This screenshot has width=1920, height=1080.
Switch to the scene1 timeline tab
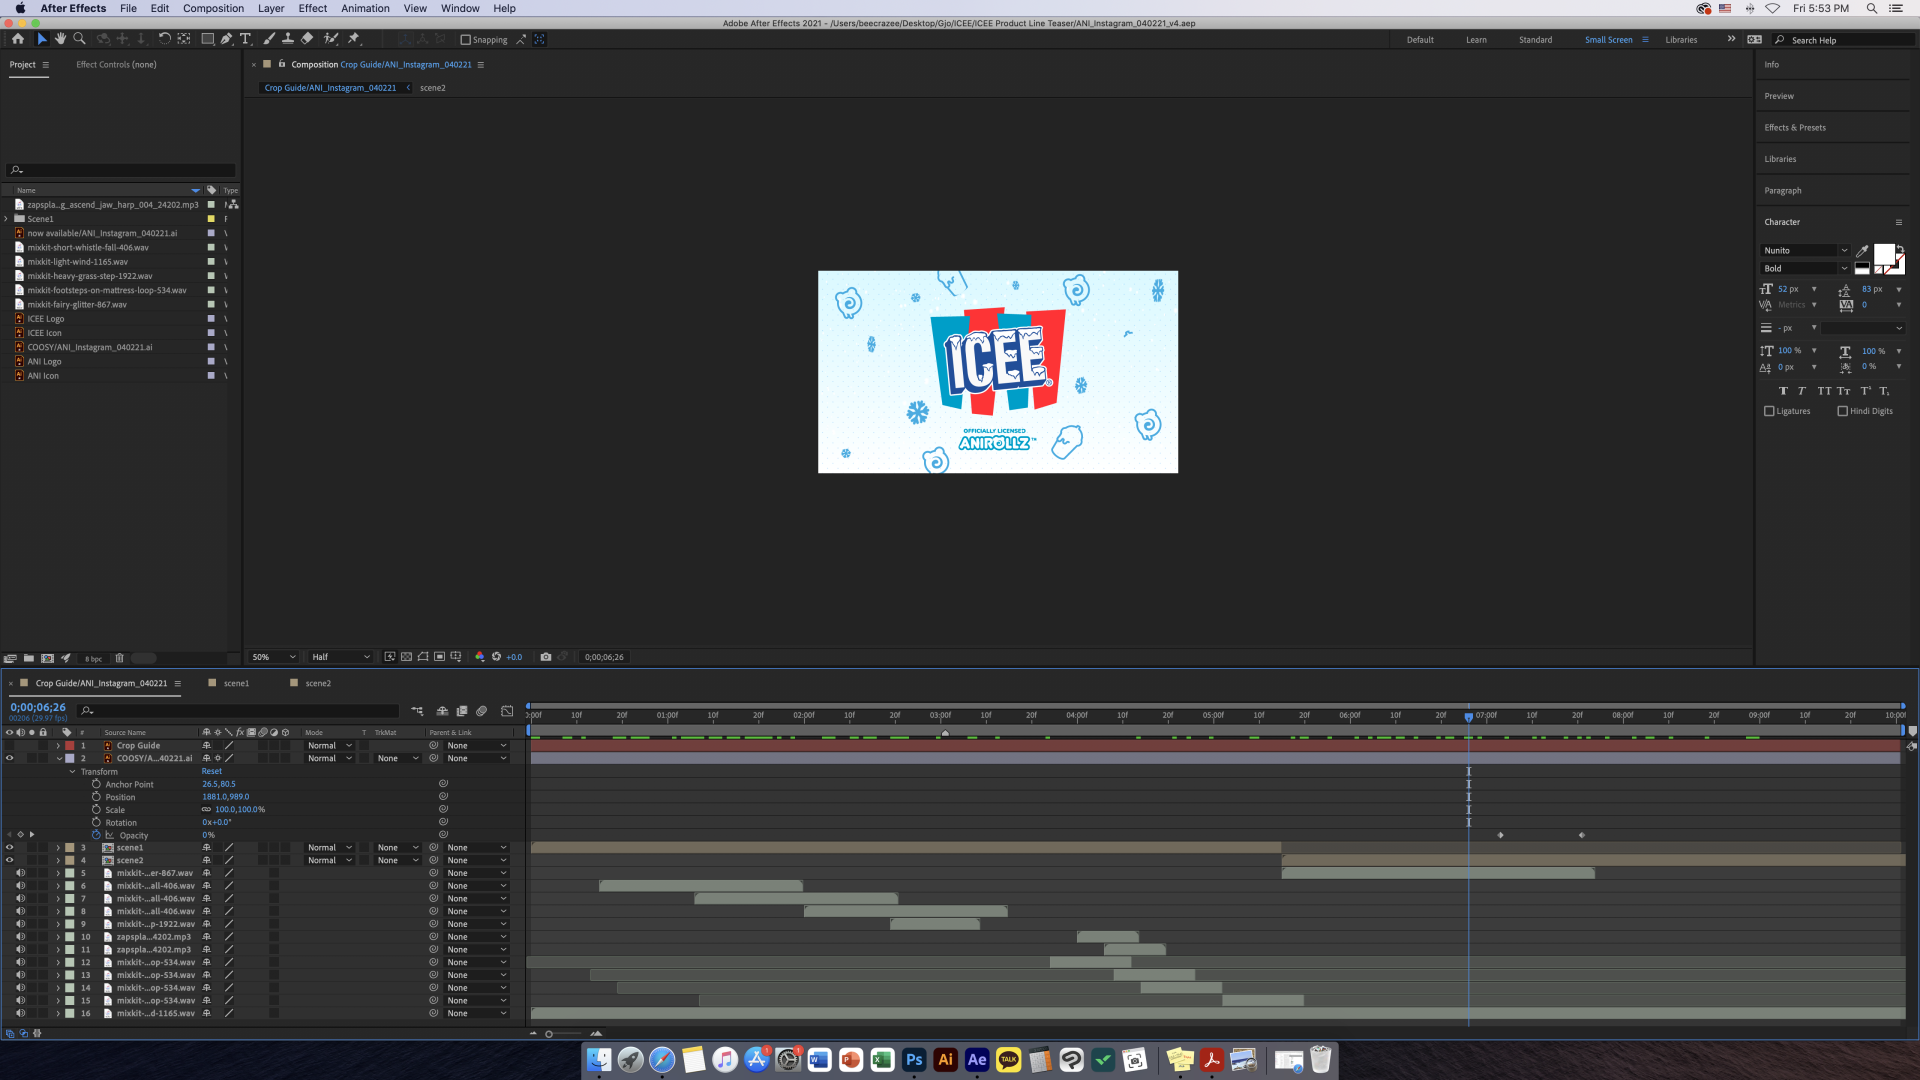237,683
